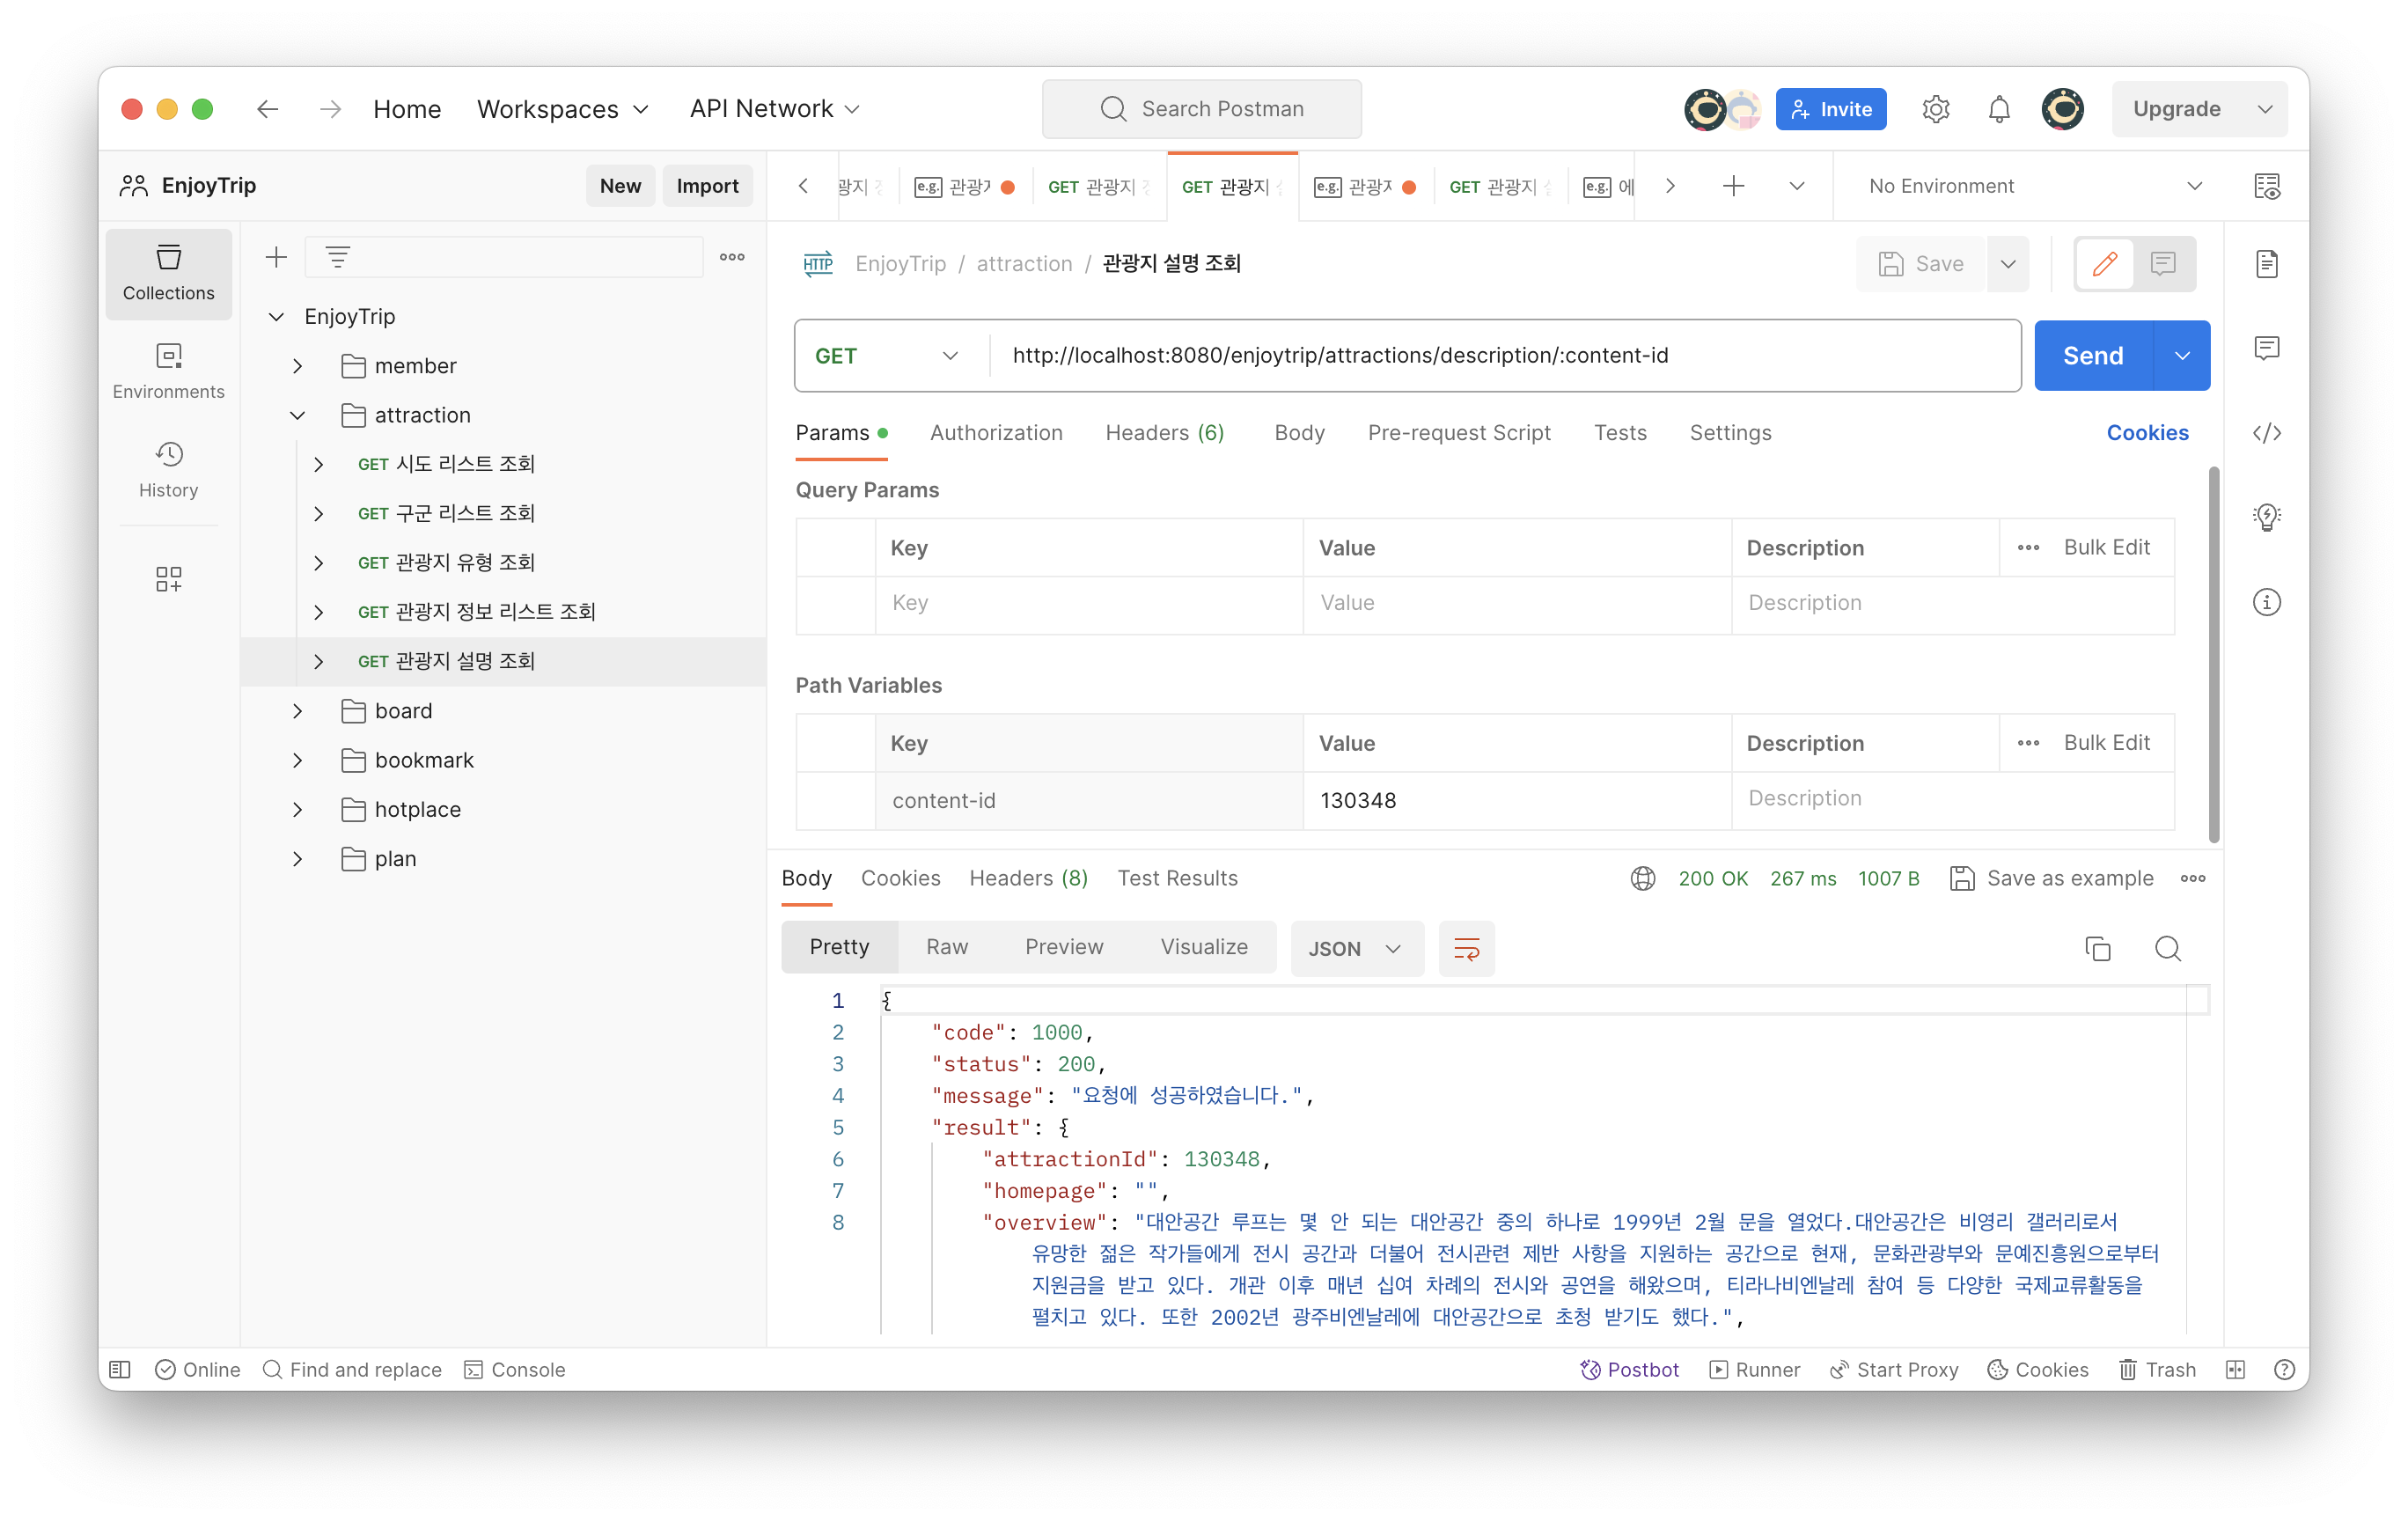Image resolution: width=2408 pixels, height=1521 pixels.
Task: Open the GET method dropdown
Action: click(886, 356)
